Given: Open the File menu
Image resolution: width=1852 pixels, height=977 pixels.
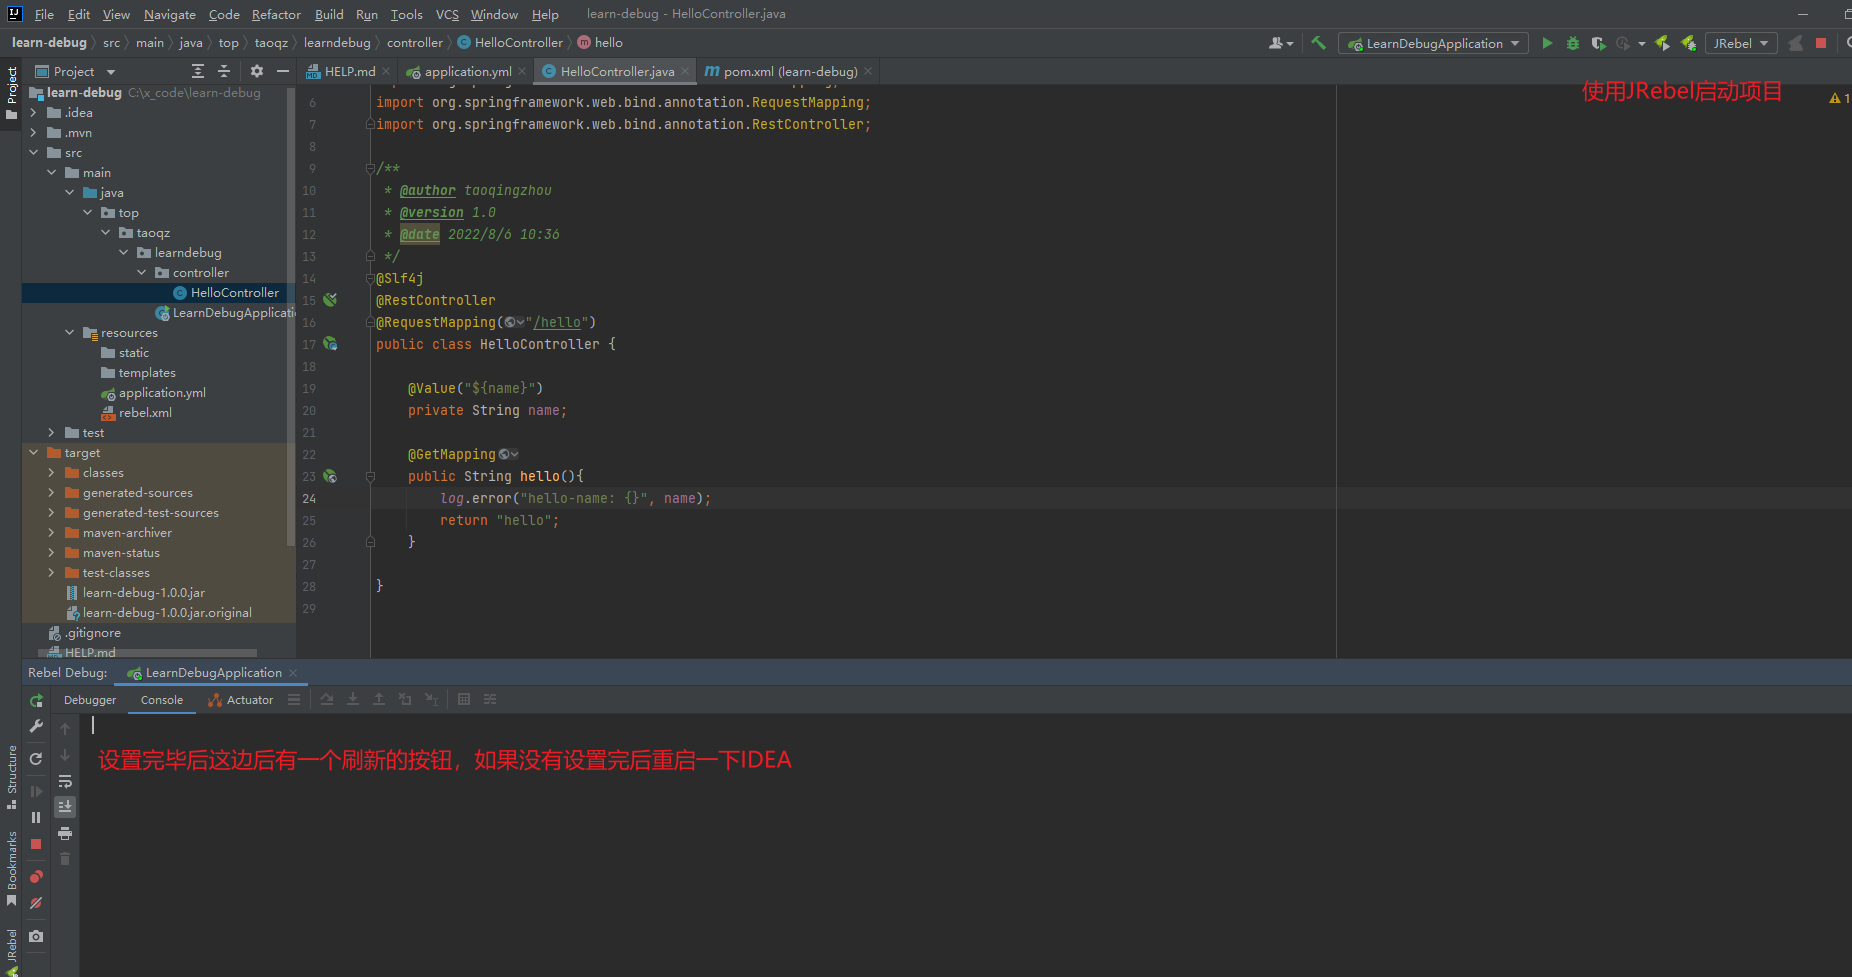Looking at the screenshot, I should [x=44, y=14].
